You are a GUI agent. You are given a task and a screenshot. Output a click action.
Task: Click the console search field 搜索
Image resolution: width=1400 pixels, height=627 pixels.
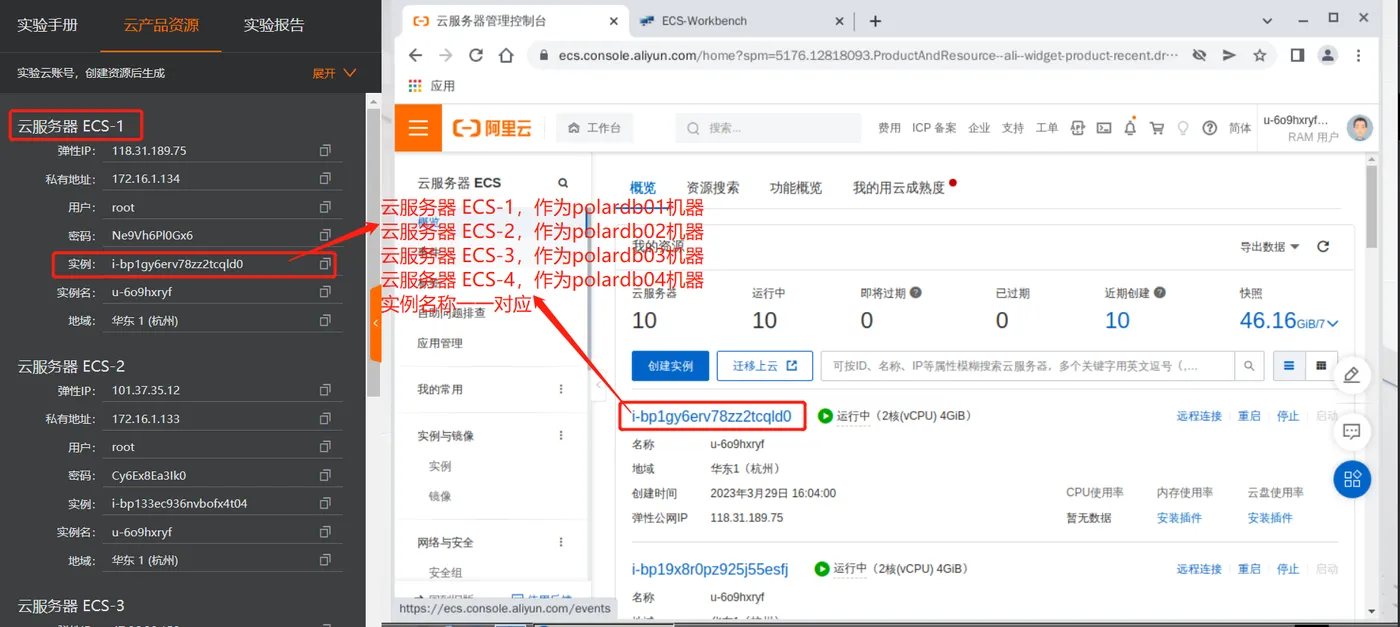[768, 128]
